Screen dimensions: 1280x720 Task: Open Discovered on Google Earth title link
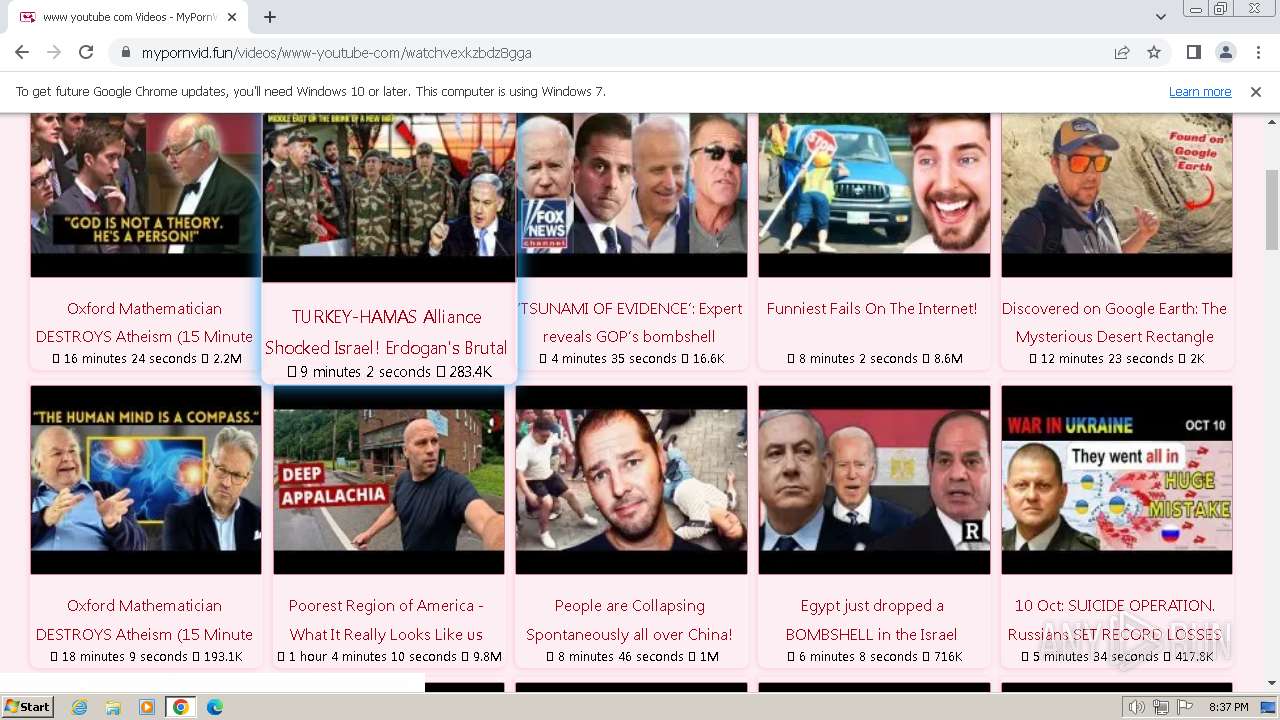[1114, 322]
